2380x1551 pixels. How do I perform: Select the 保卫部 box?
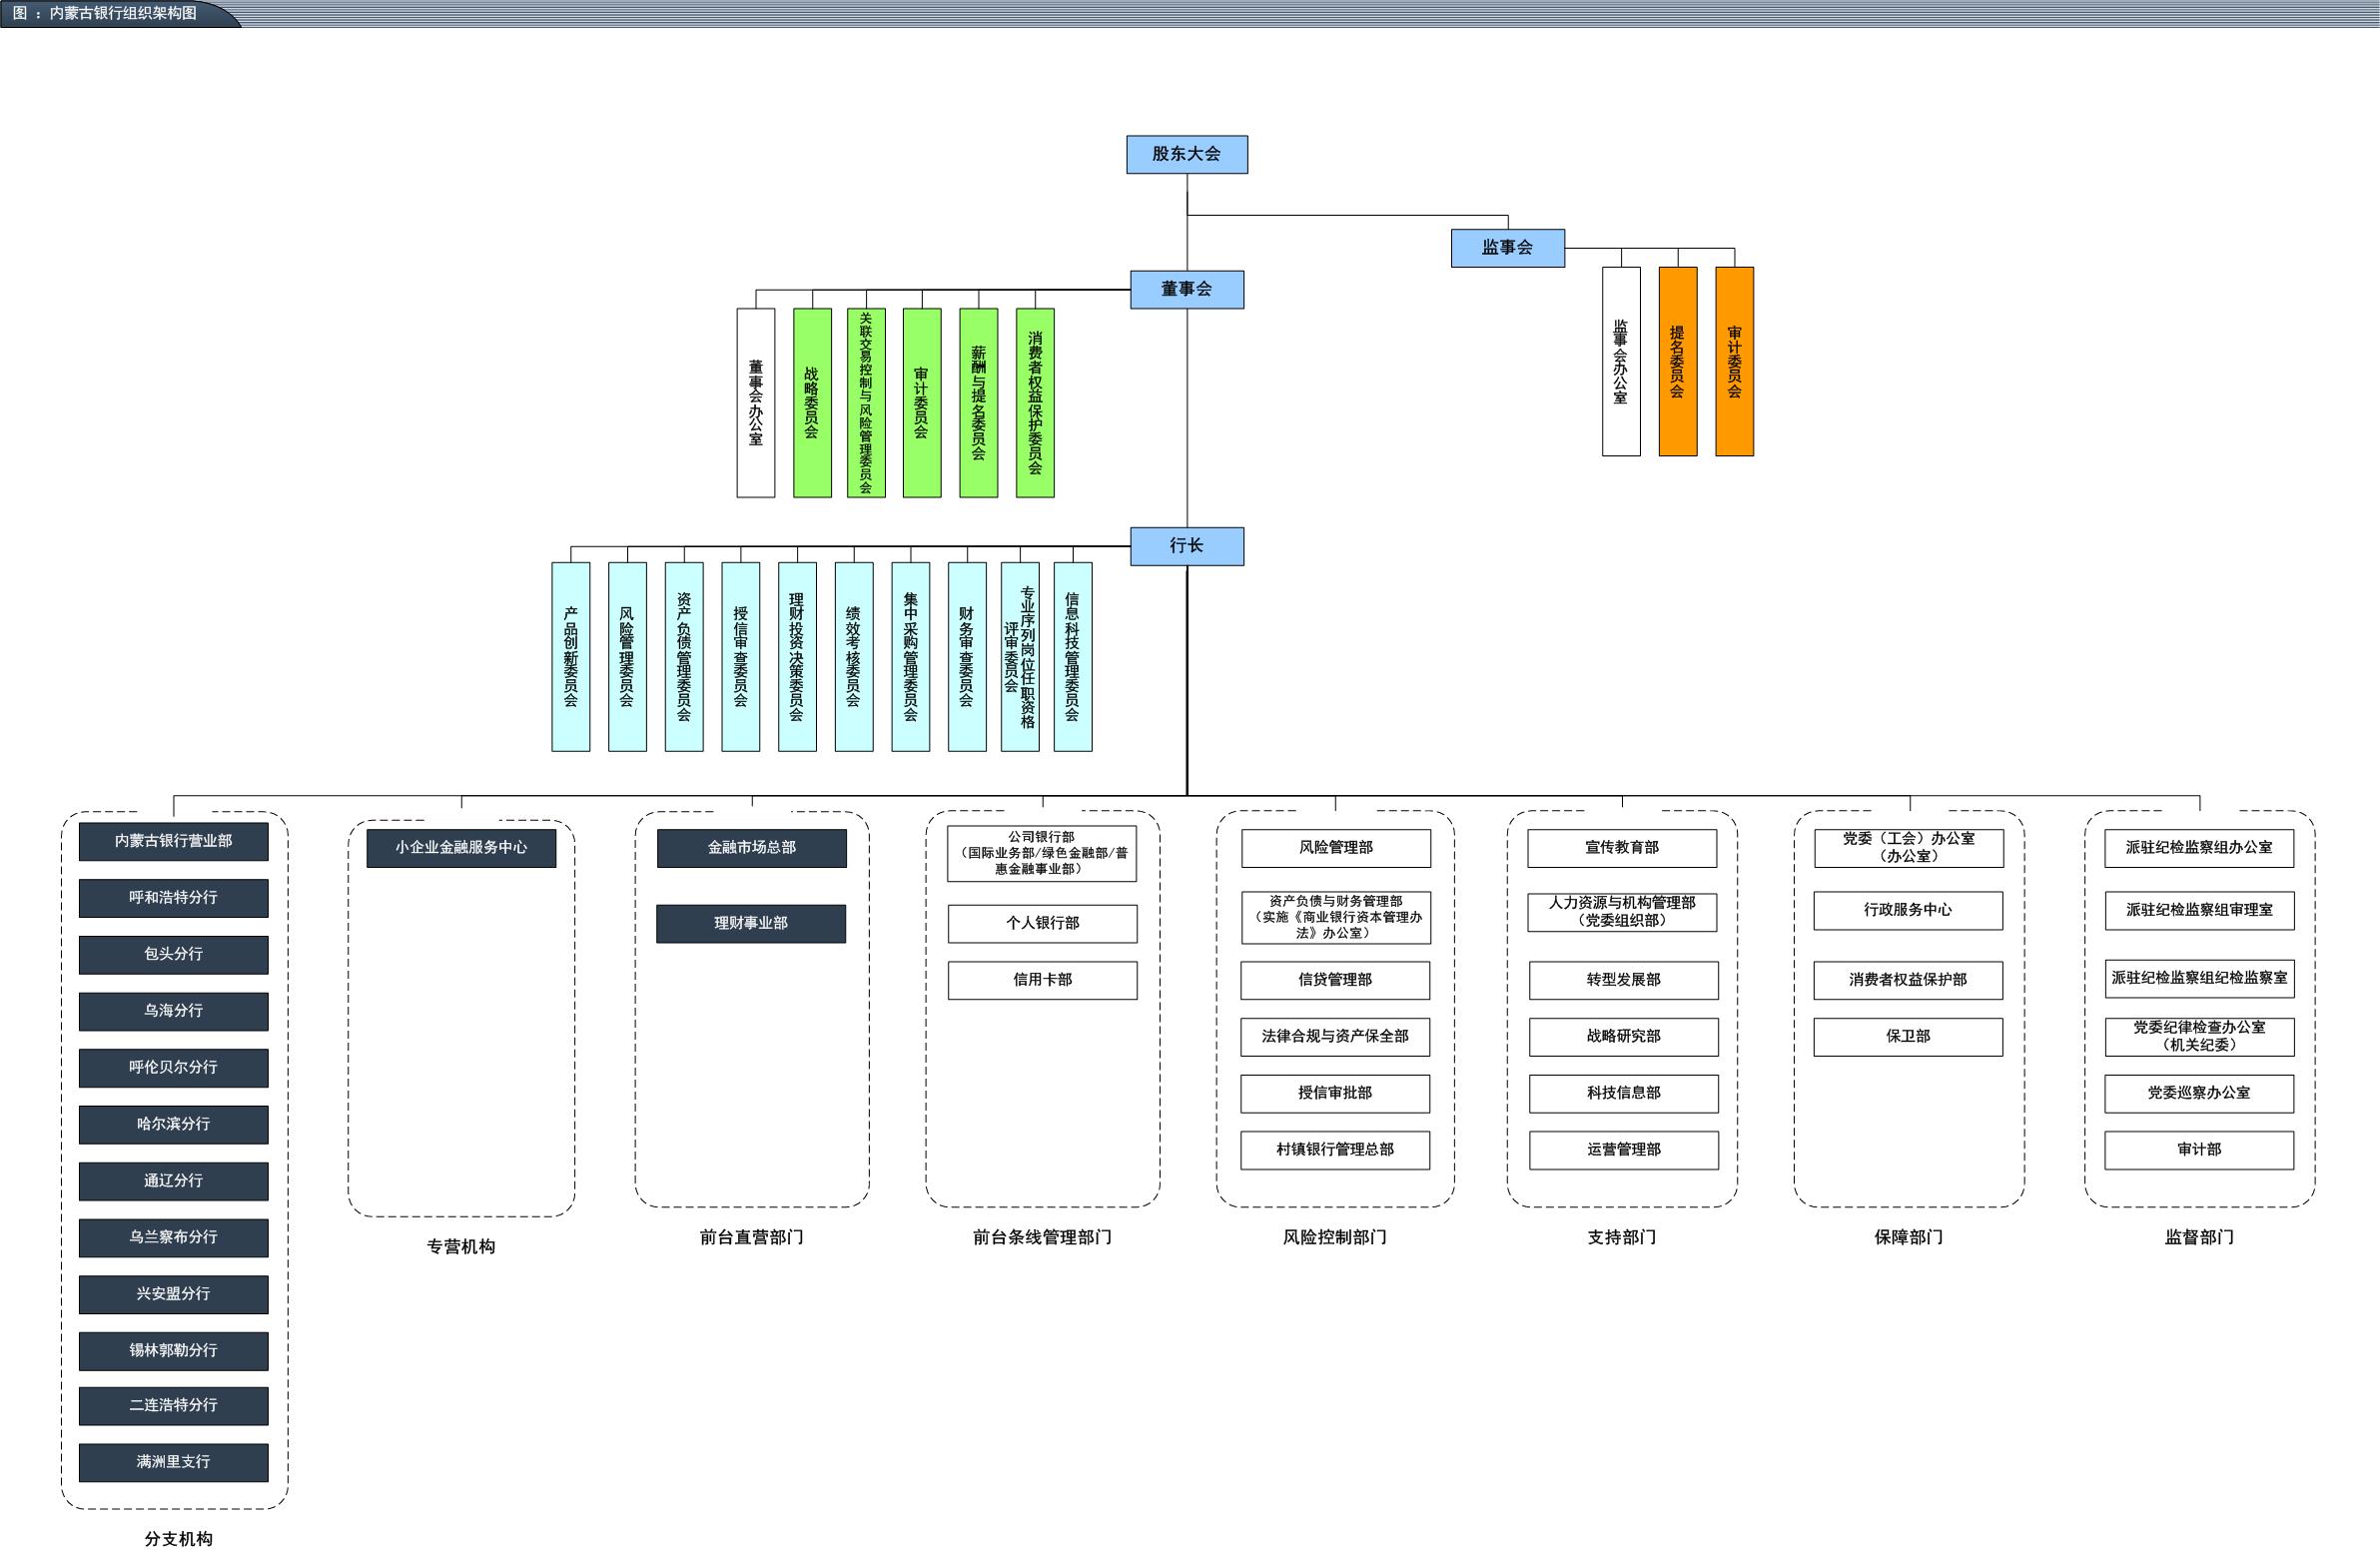pyautogui.click(x=1908, y=1037)
